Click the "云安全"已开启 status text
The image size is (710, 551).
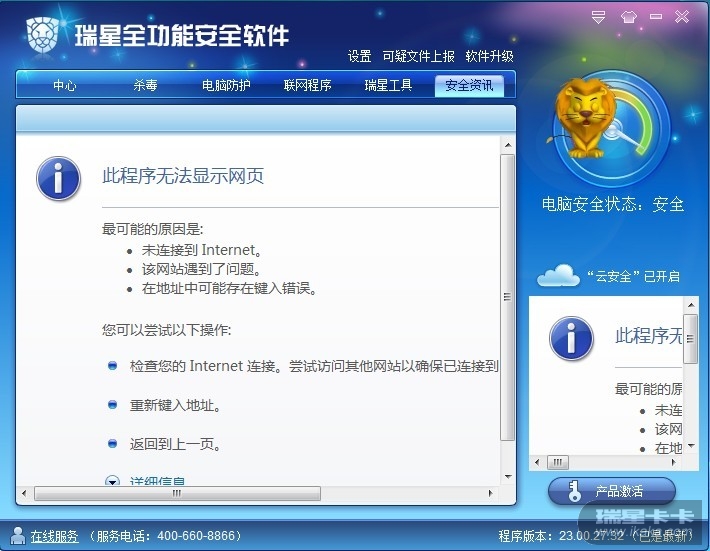click(x=633, y=276)
